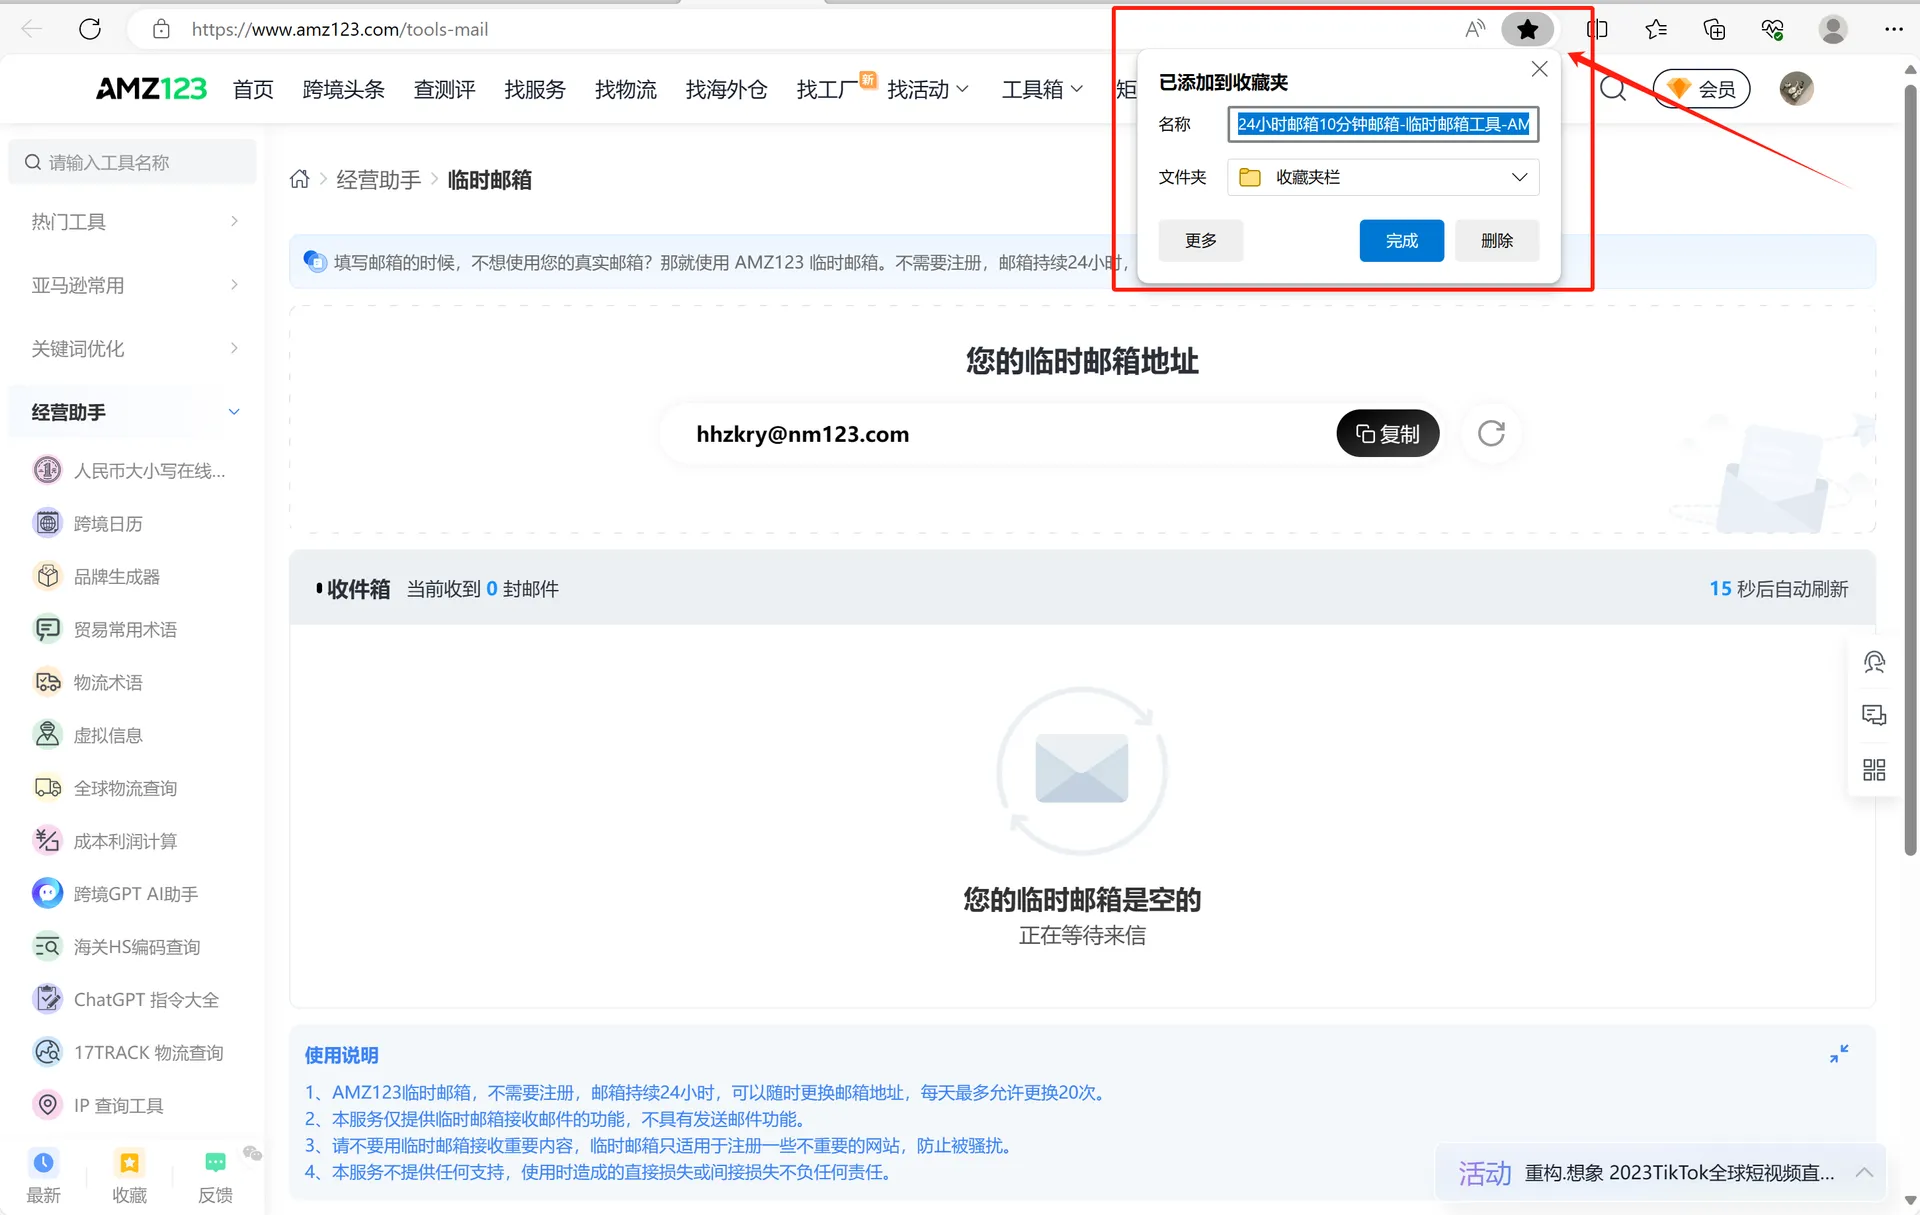
Task: Open the chat feedback icon on right sidebar
Action: click(x=1874, y=715)
